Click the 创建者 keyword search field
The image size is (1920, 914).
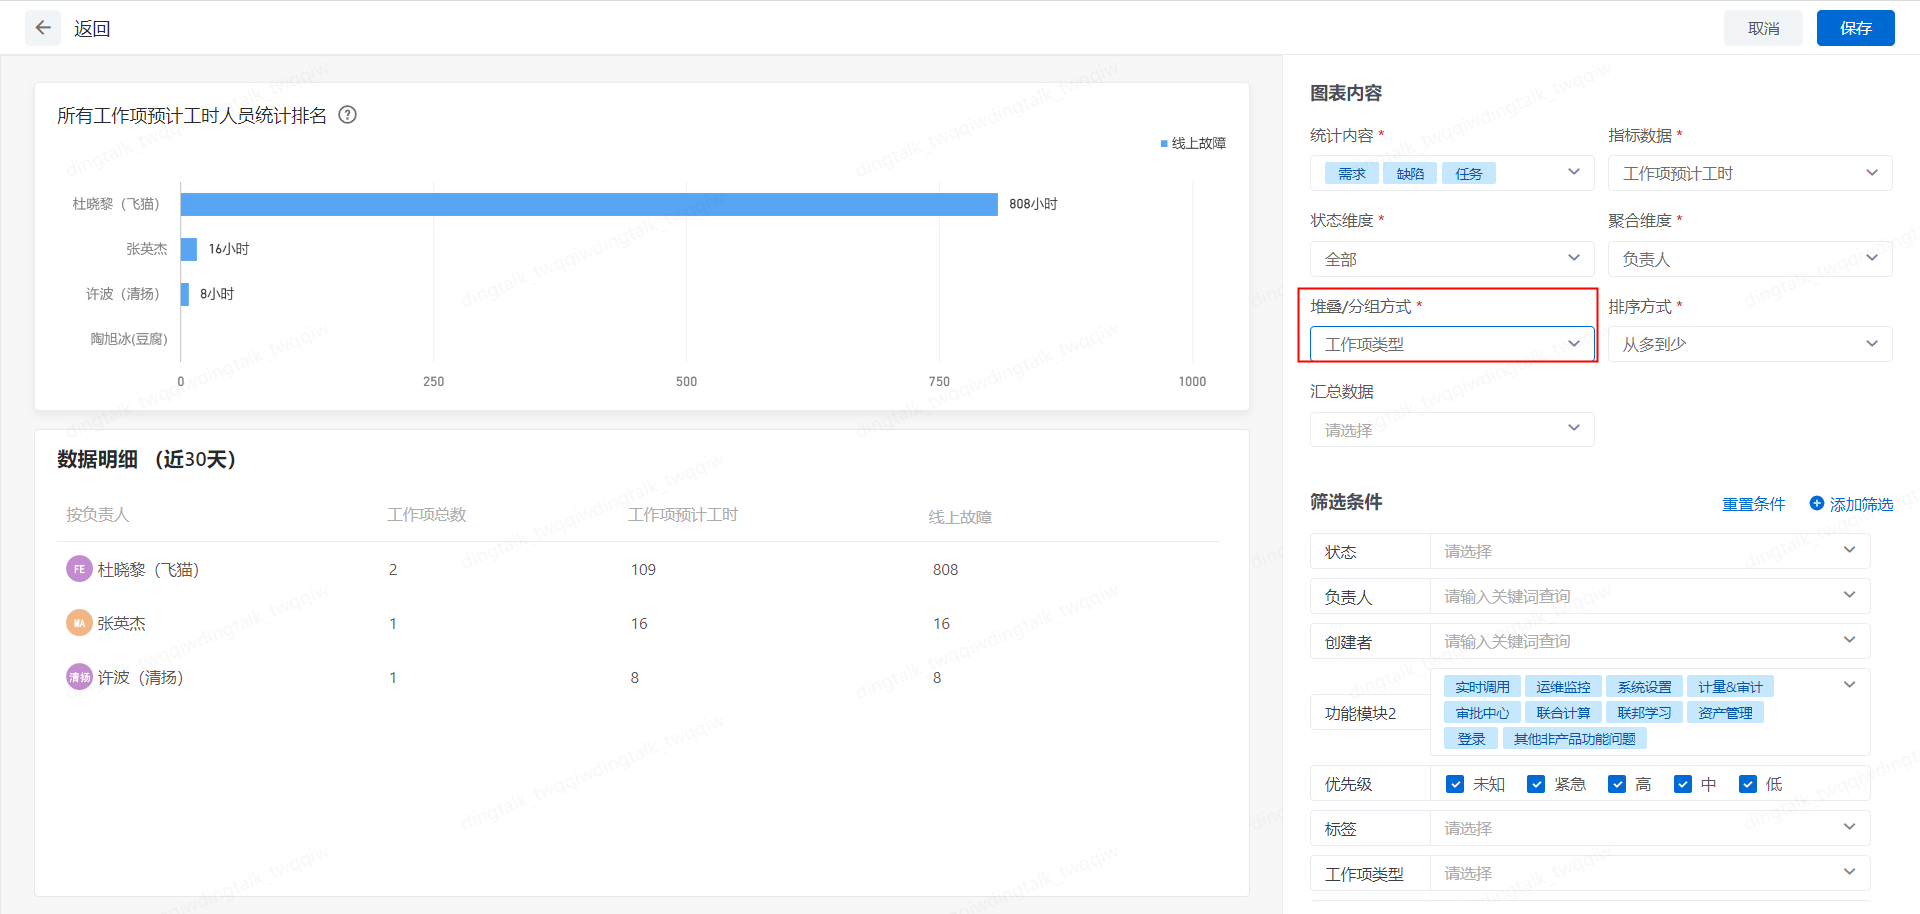tap(1650, 641)
